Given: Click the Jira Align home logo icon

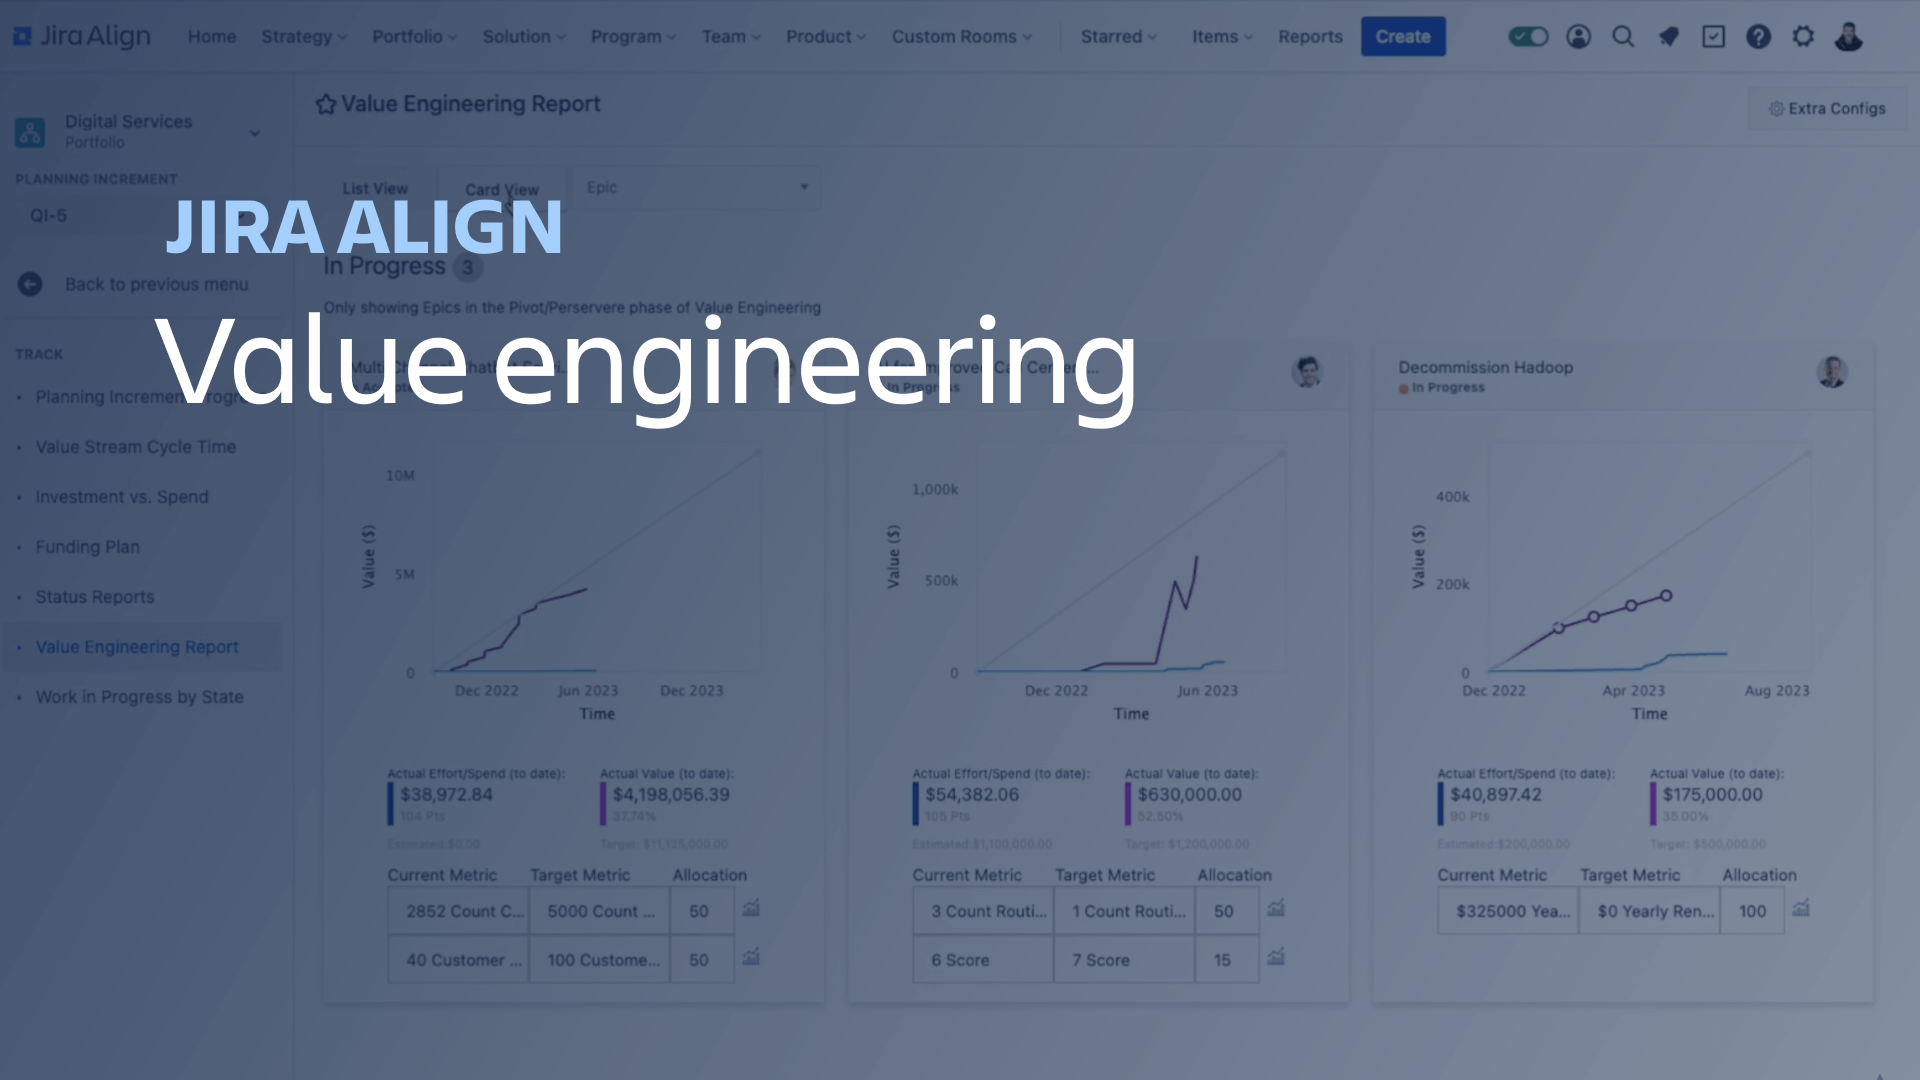Looking at the screenshot, I should [24, 36].
